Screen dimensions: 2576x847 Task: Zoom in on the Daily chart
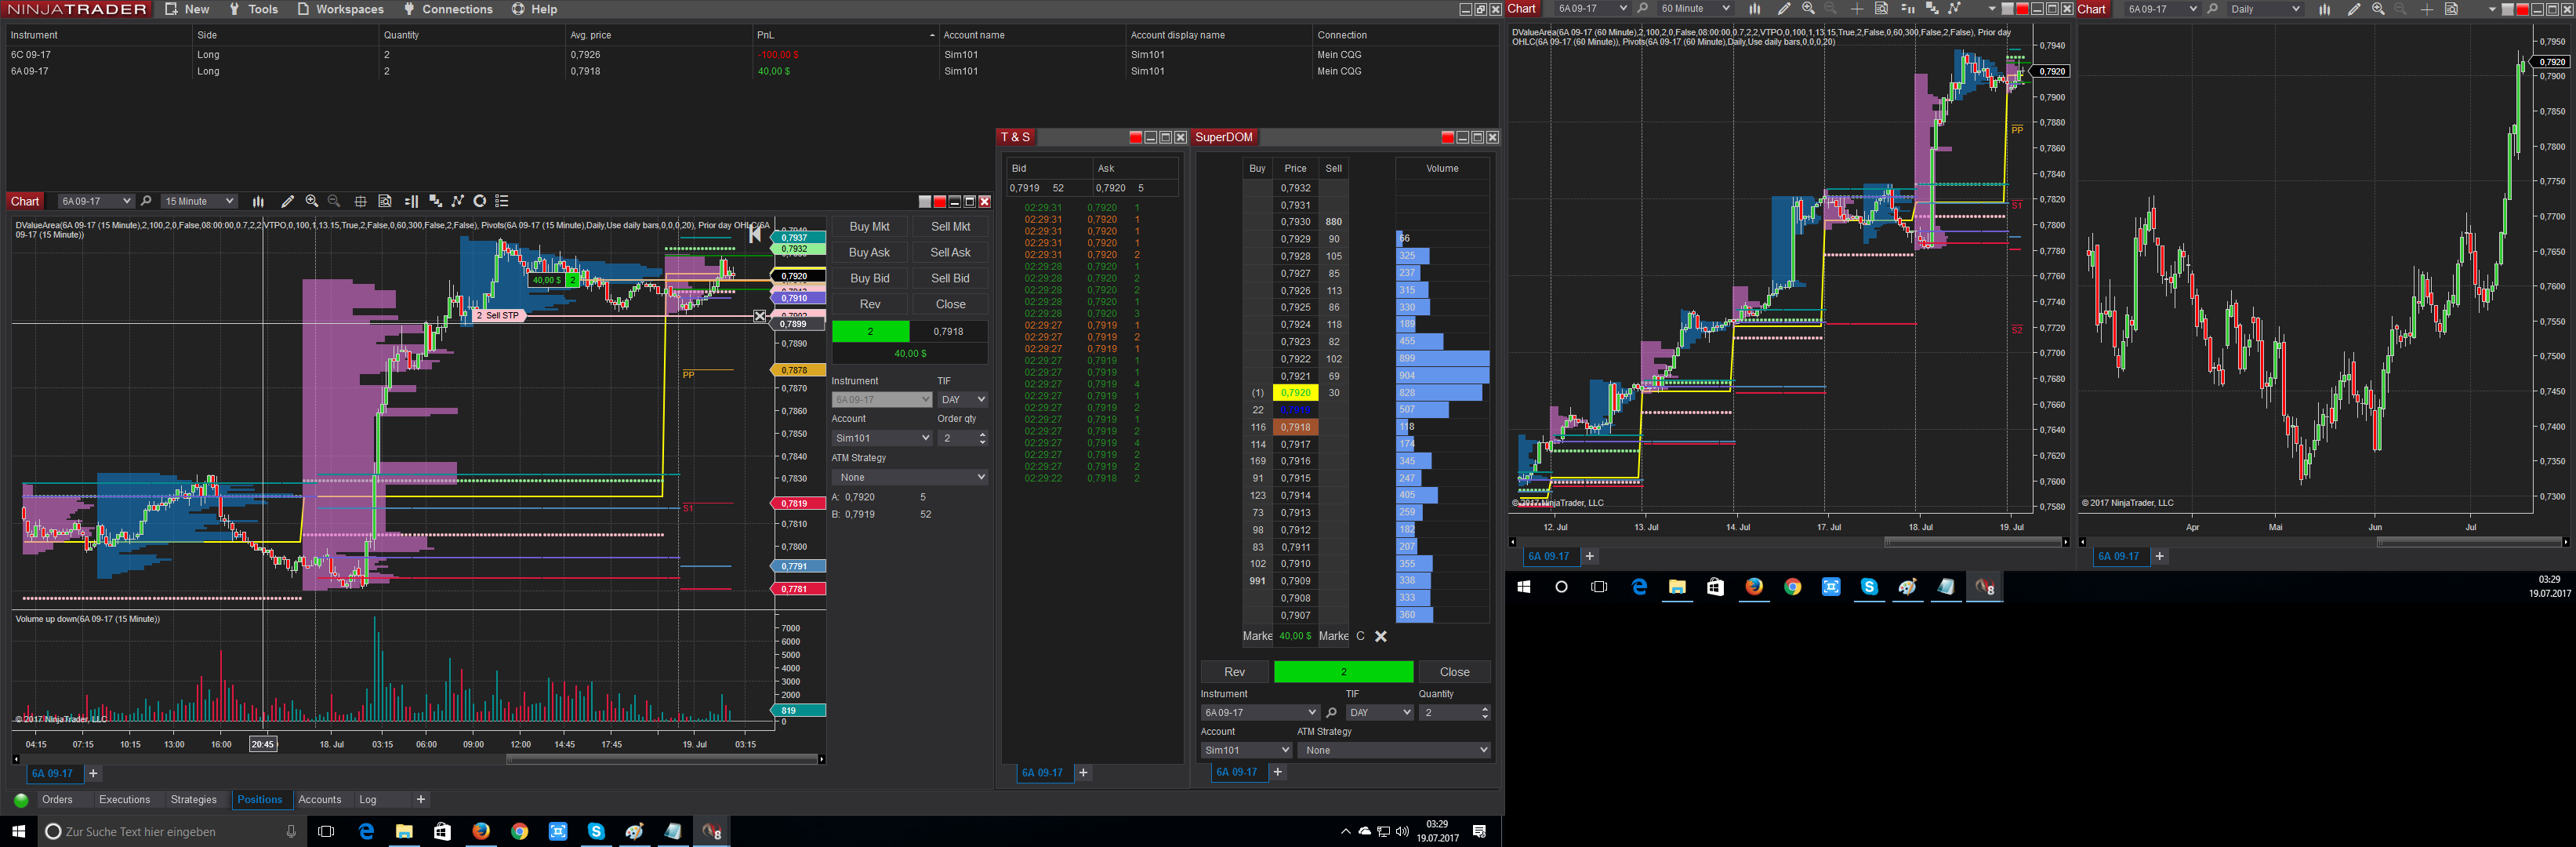[2378, 9]
